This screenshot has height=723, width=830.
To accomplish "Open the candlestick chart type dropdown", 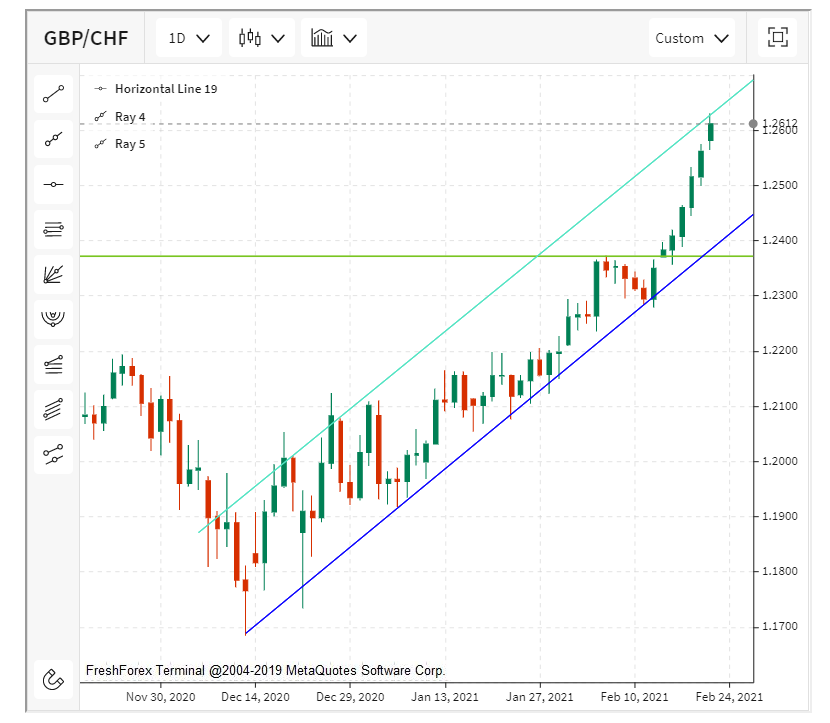I will [x=262, y=38].
